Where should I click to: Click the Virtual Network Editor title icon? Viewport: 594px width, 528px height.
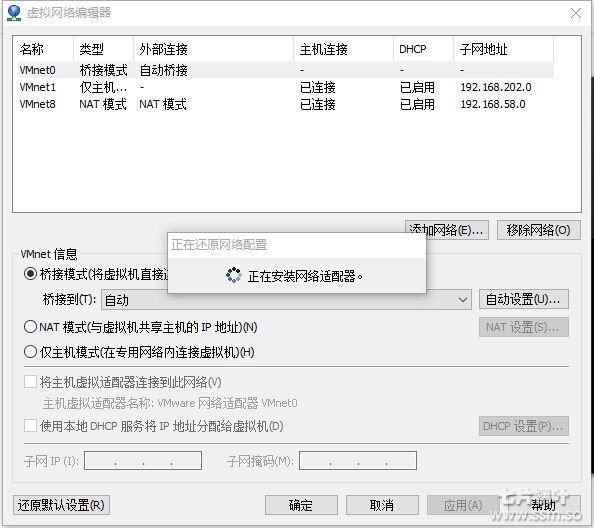14,13
